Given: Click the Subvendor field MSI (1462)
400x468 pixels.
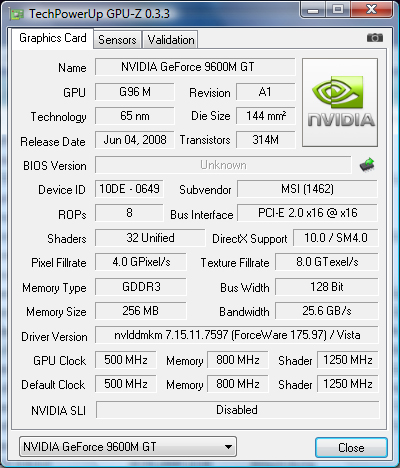Looking at the screenshot, I should [x=307, y=189].
